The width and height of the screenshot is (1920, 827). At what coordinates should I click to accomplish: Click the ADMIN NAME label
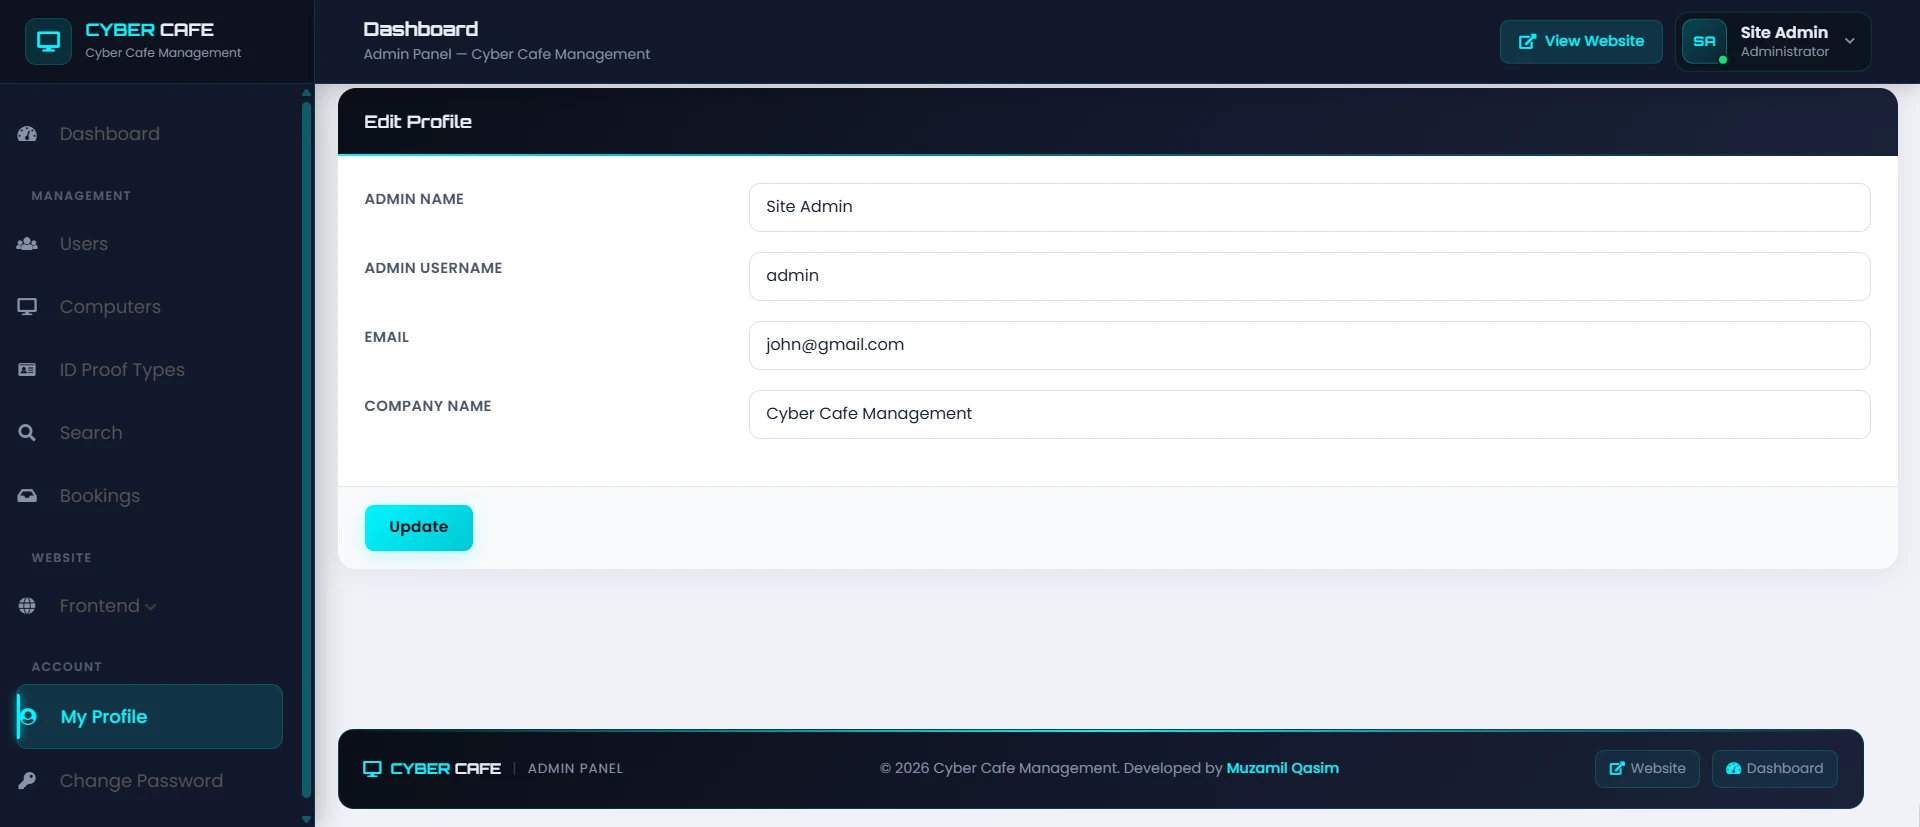[x=414, y=199]
